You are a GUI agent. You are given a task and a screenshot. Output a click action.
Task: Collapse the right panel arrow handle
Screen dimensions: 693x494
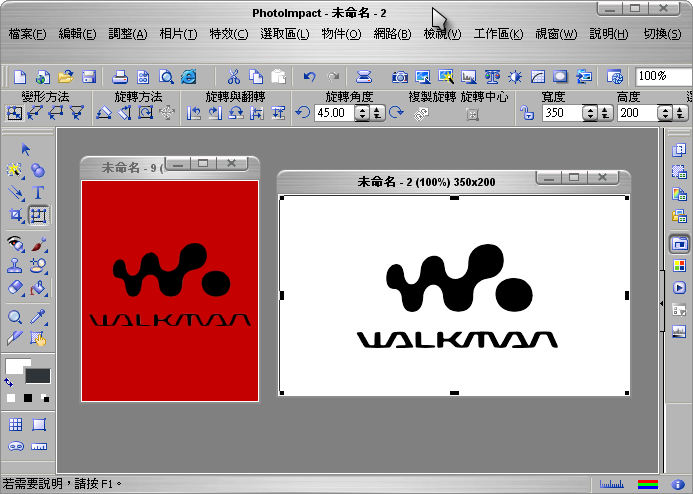(662, 304)
